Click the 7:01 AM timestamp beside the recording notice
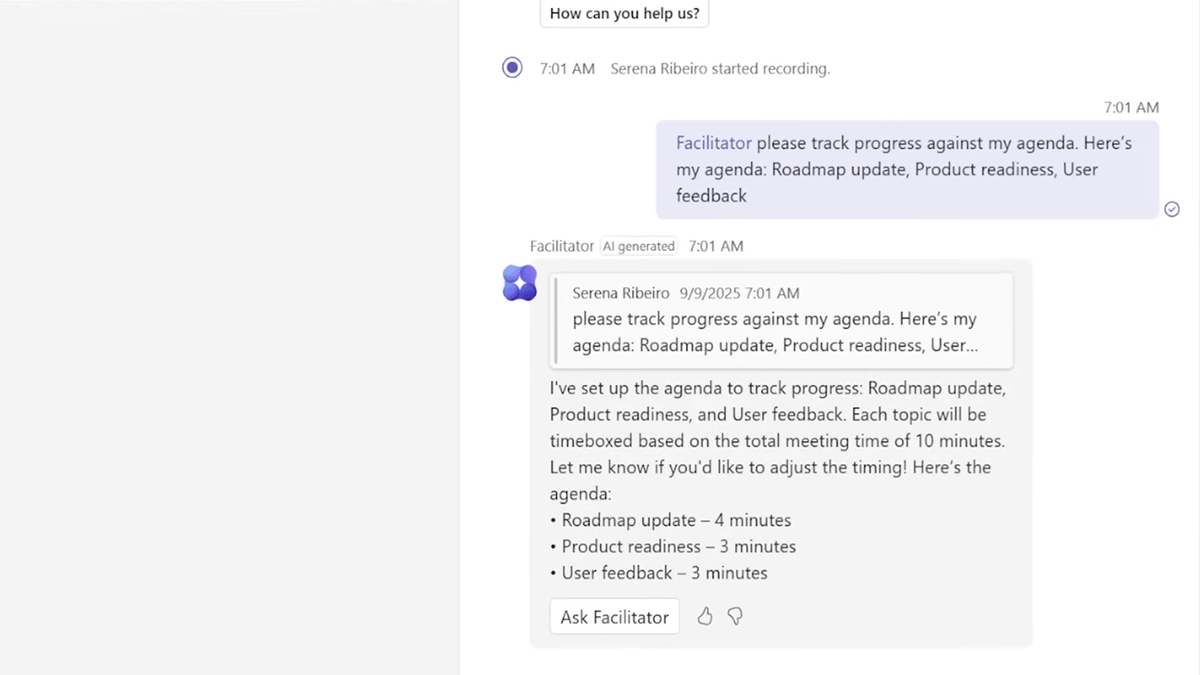Screen dimensions: 1200x675 click(567, 69)
